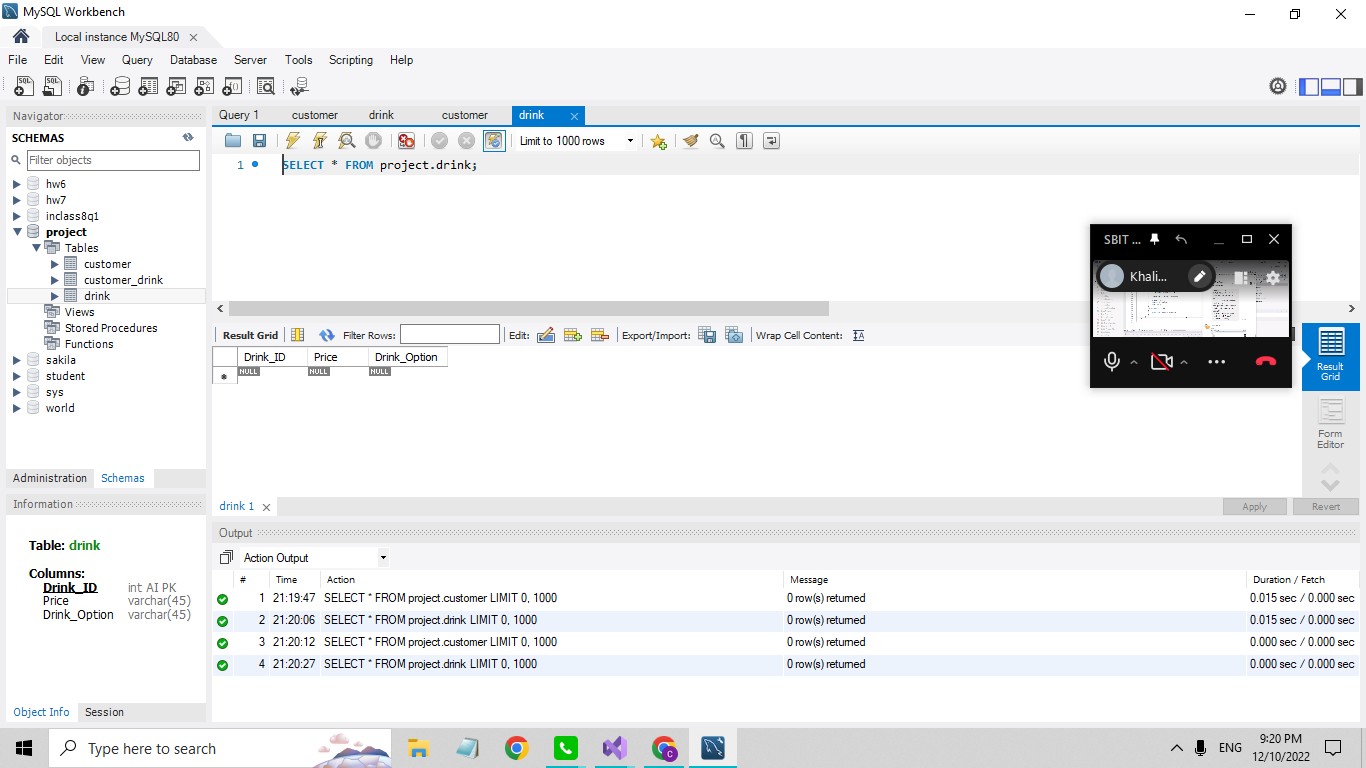Stop query execution hand icon

point(373,141)
